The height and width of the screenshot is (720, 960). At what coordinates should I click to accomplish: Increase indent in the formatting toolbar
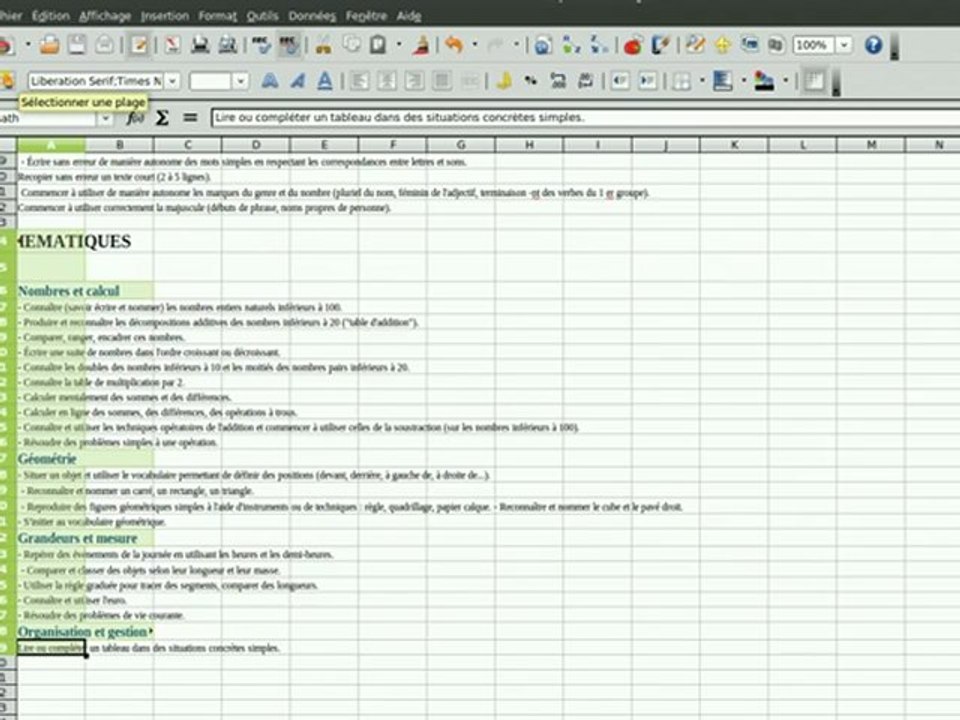click(x=648, y=81)
